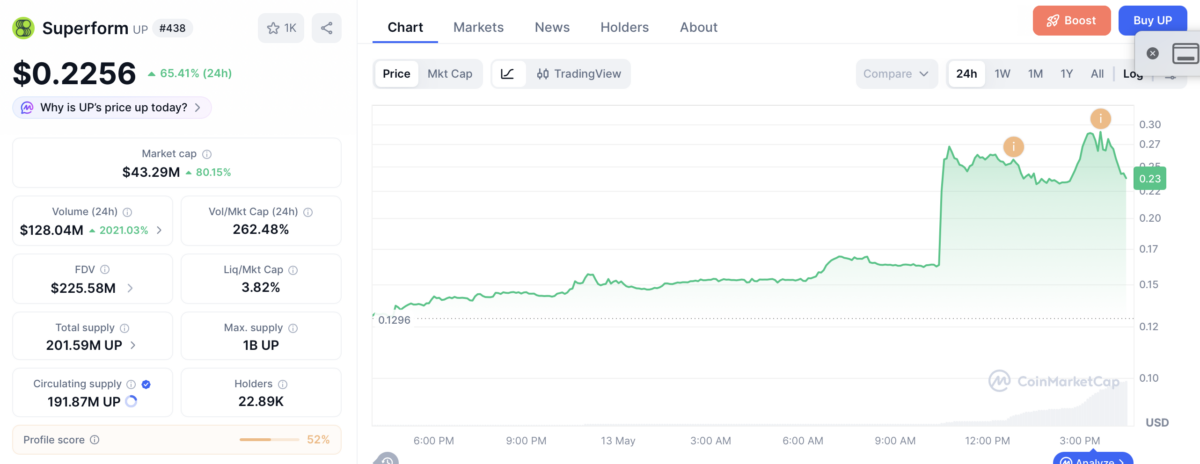The width and height of the screenshot is (1200, 464).
Task: Switch chart to Mkt Cap view
Action: (x=450, y=74)
